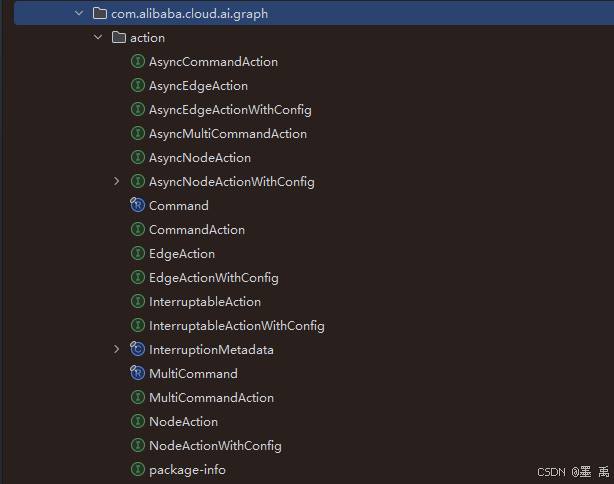Viewport: 614px width, 484px height.
Task: Click the NodeAction interface icon
Action: pos(138,421)
